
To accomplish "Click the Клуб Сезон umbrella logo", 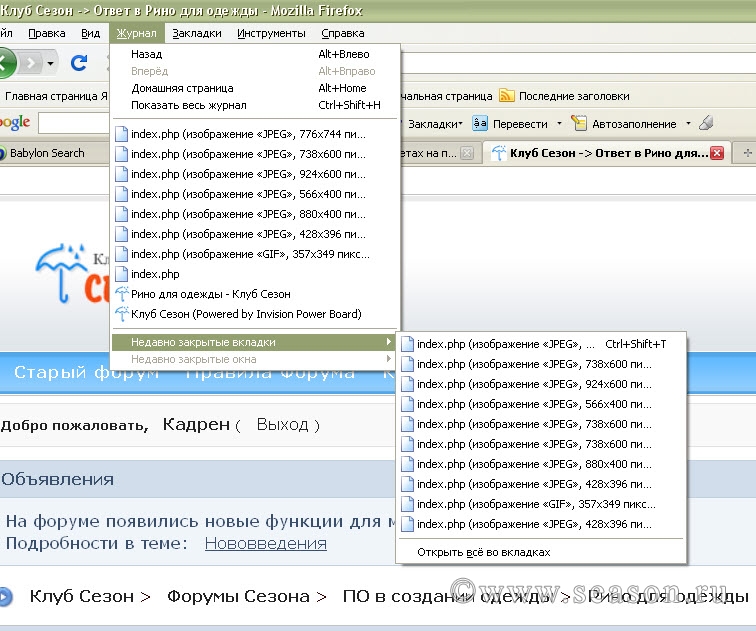I will pos(72,273).
